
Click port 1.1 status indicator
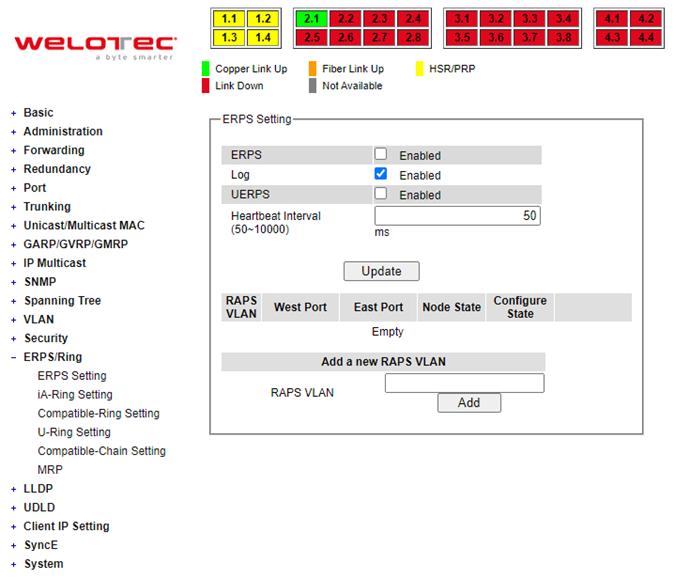229,19
